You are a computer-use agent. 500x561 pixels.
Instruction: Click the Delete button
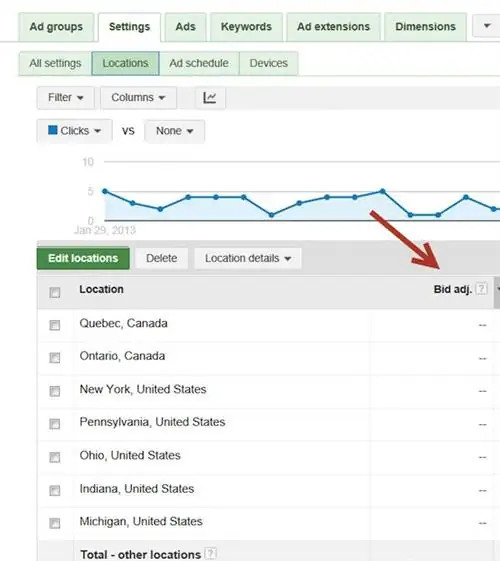click(x=161, y=258)
